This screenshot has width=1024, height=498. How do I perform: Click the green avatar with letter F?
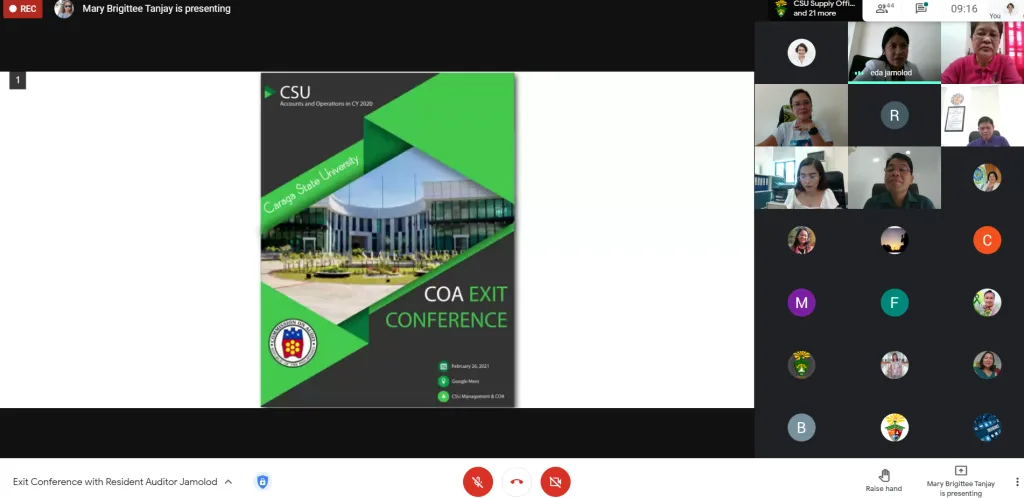pos(894,302)
